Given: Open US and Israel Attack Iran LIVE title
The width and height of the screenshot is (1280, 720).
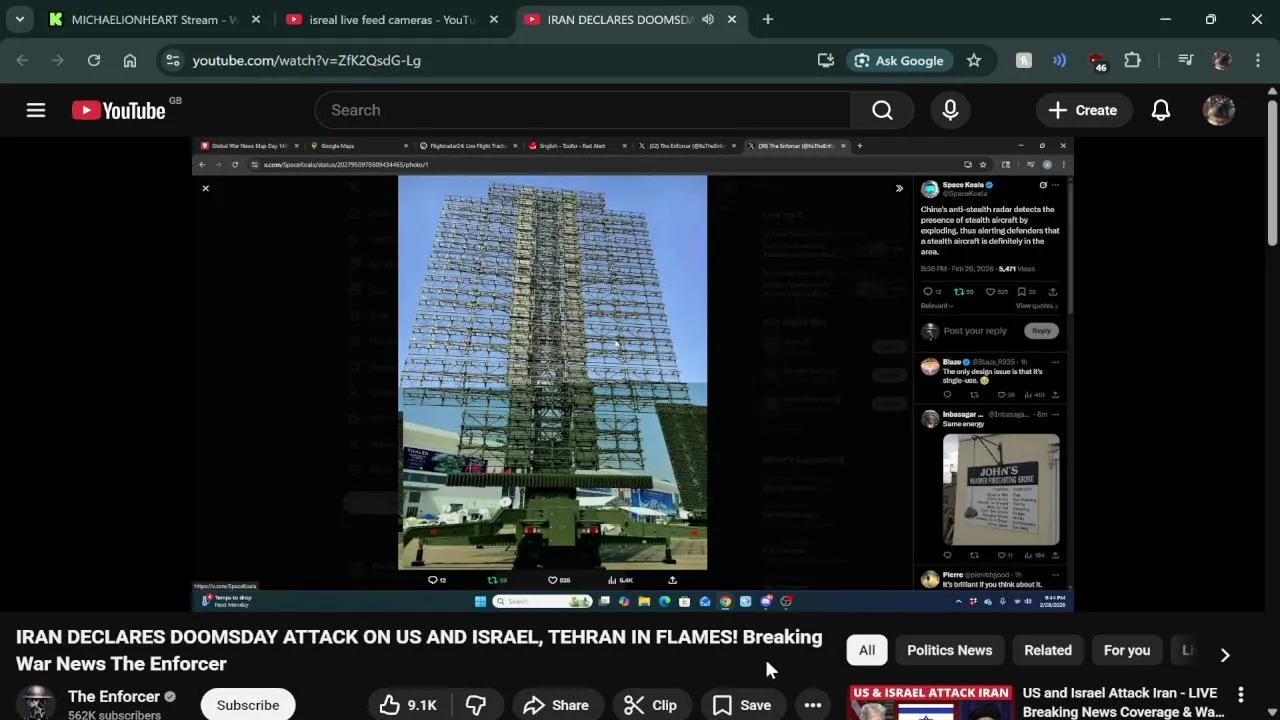Looking at the screenshot, I should tap(1123, 702).
